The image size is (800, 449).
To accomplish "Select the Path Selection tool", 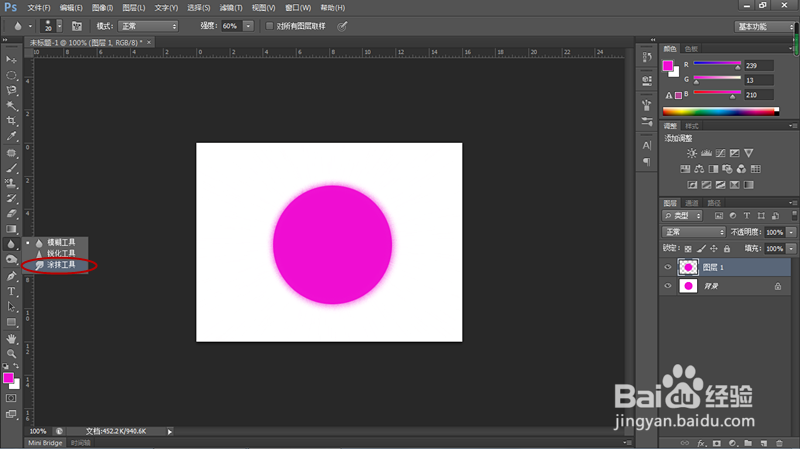I will [x=11, y=307].
